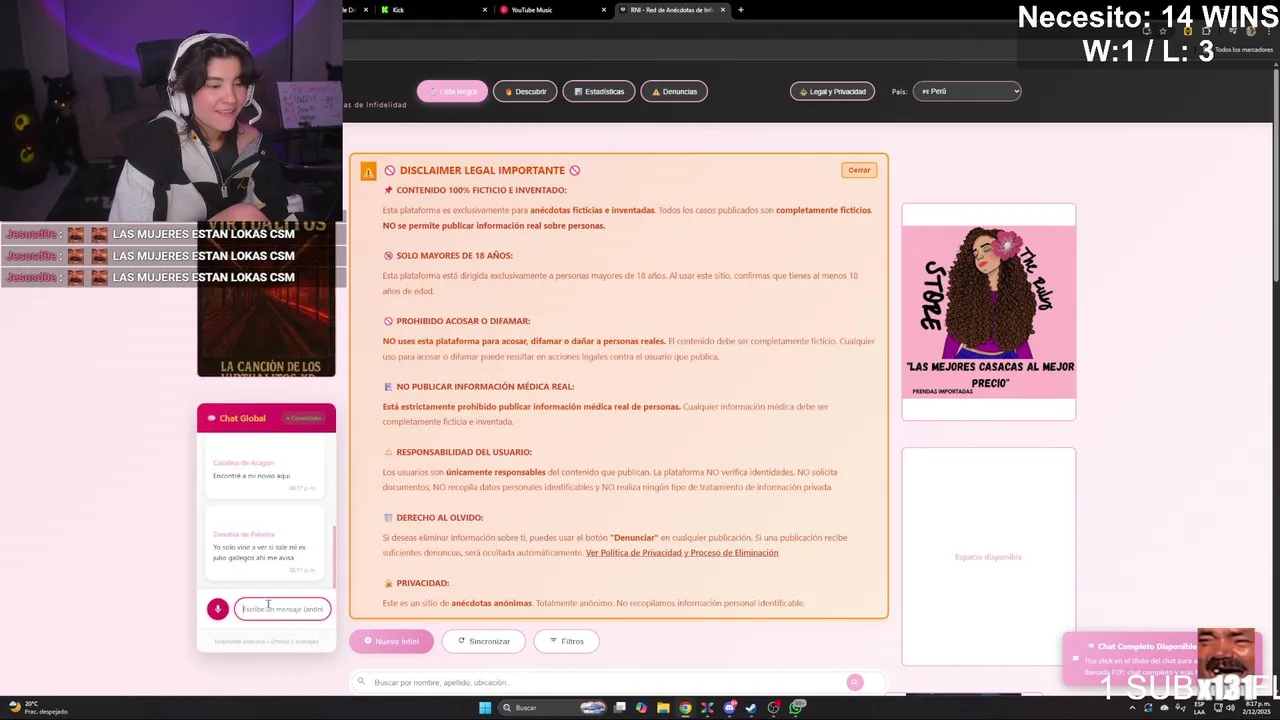This screenshot has height=720, width=1280.
Task: Open the Windows Start menu
Action: click(x=485, y=708)
